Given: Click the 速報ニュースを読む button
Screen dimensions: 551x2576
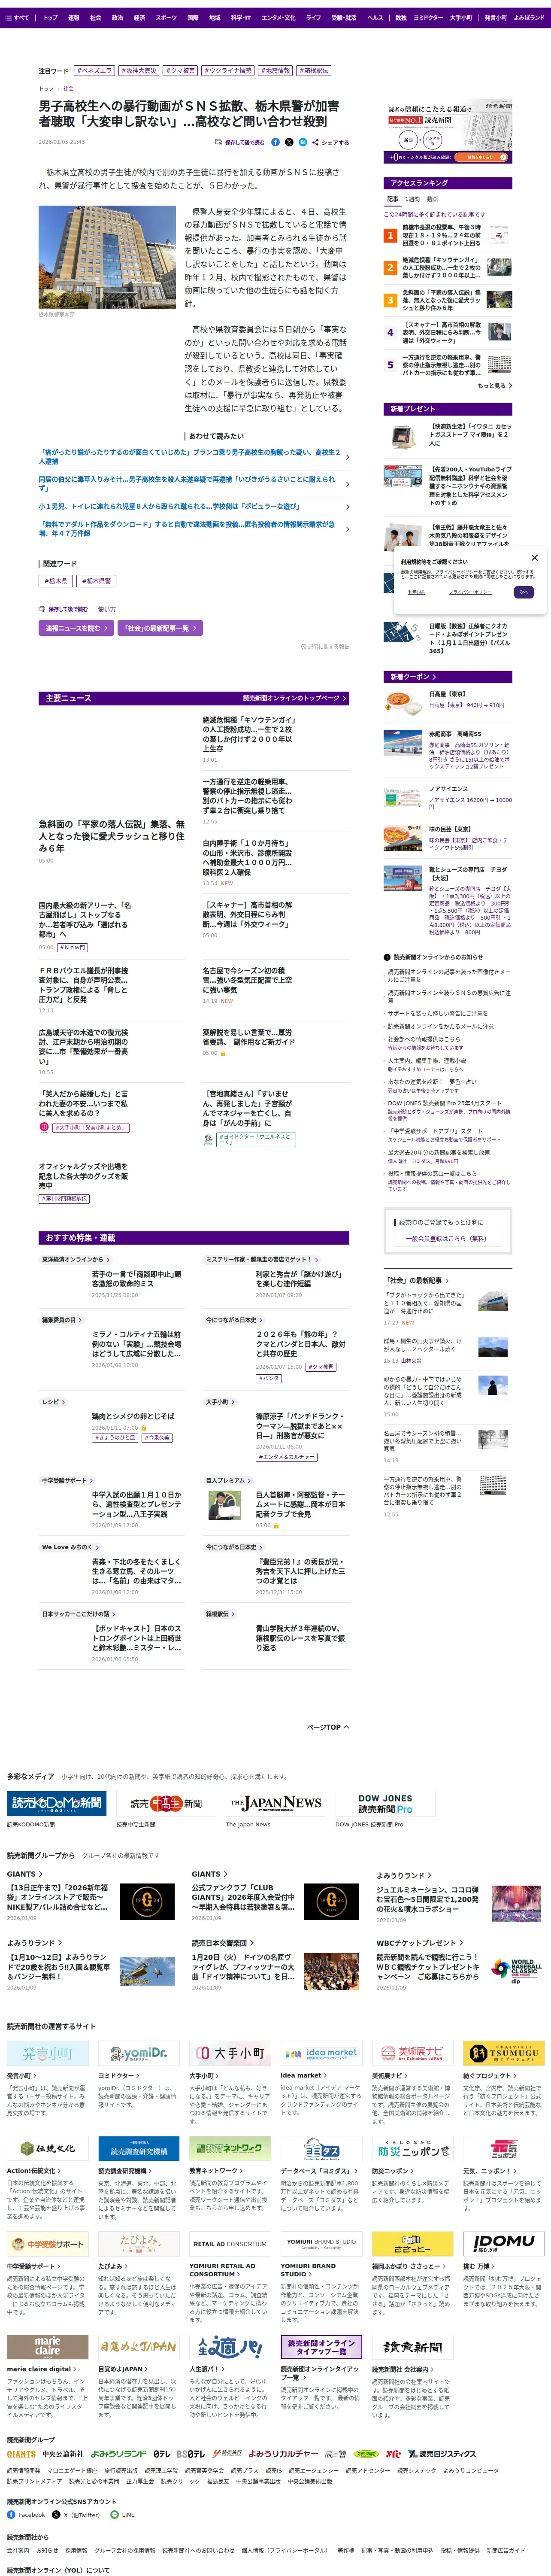Looking at the screenshot, I should coord(75,628).
